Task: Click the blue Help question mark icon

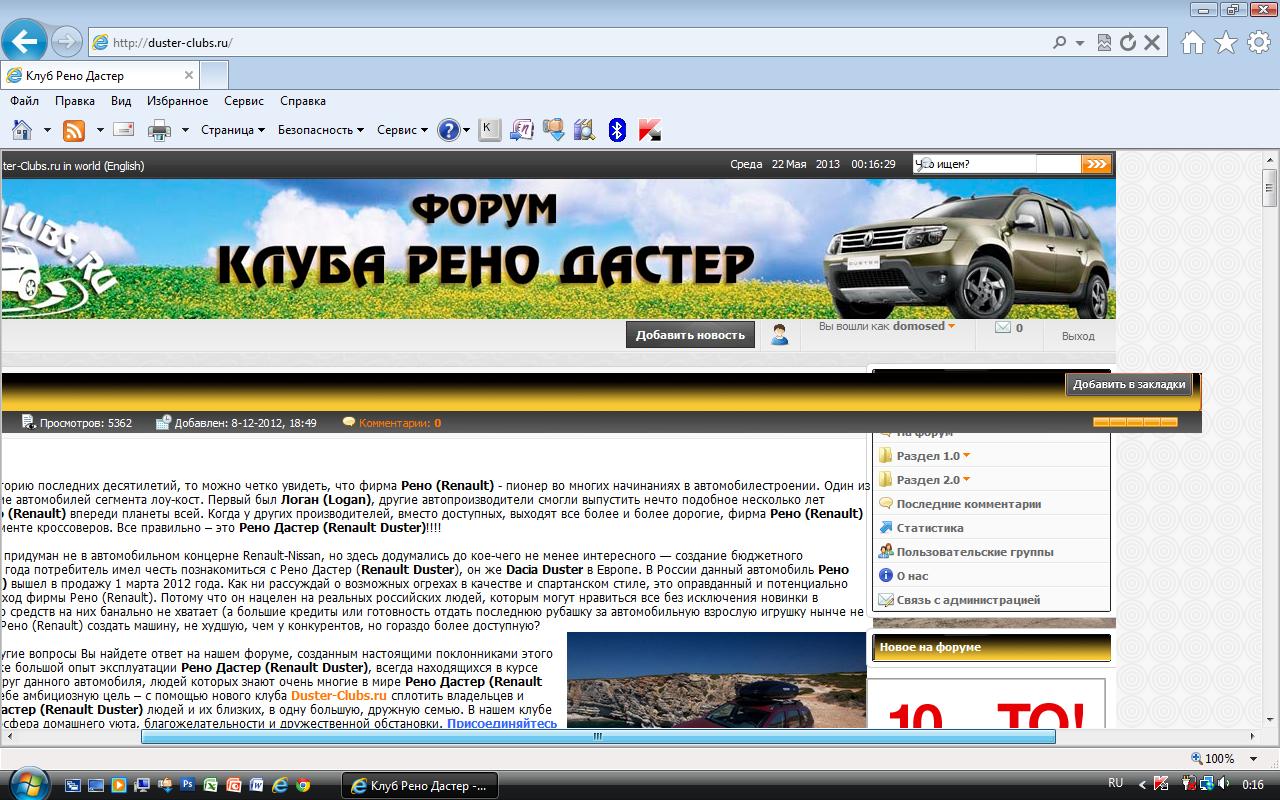Action: pyautogui.click(x=448, y=130)
